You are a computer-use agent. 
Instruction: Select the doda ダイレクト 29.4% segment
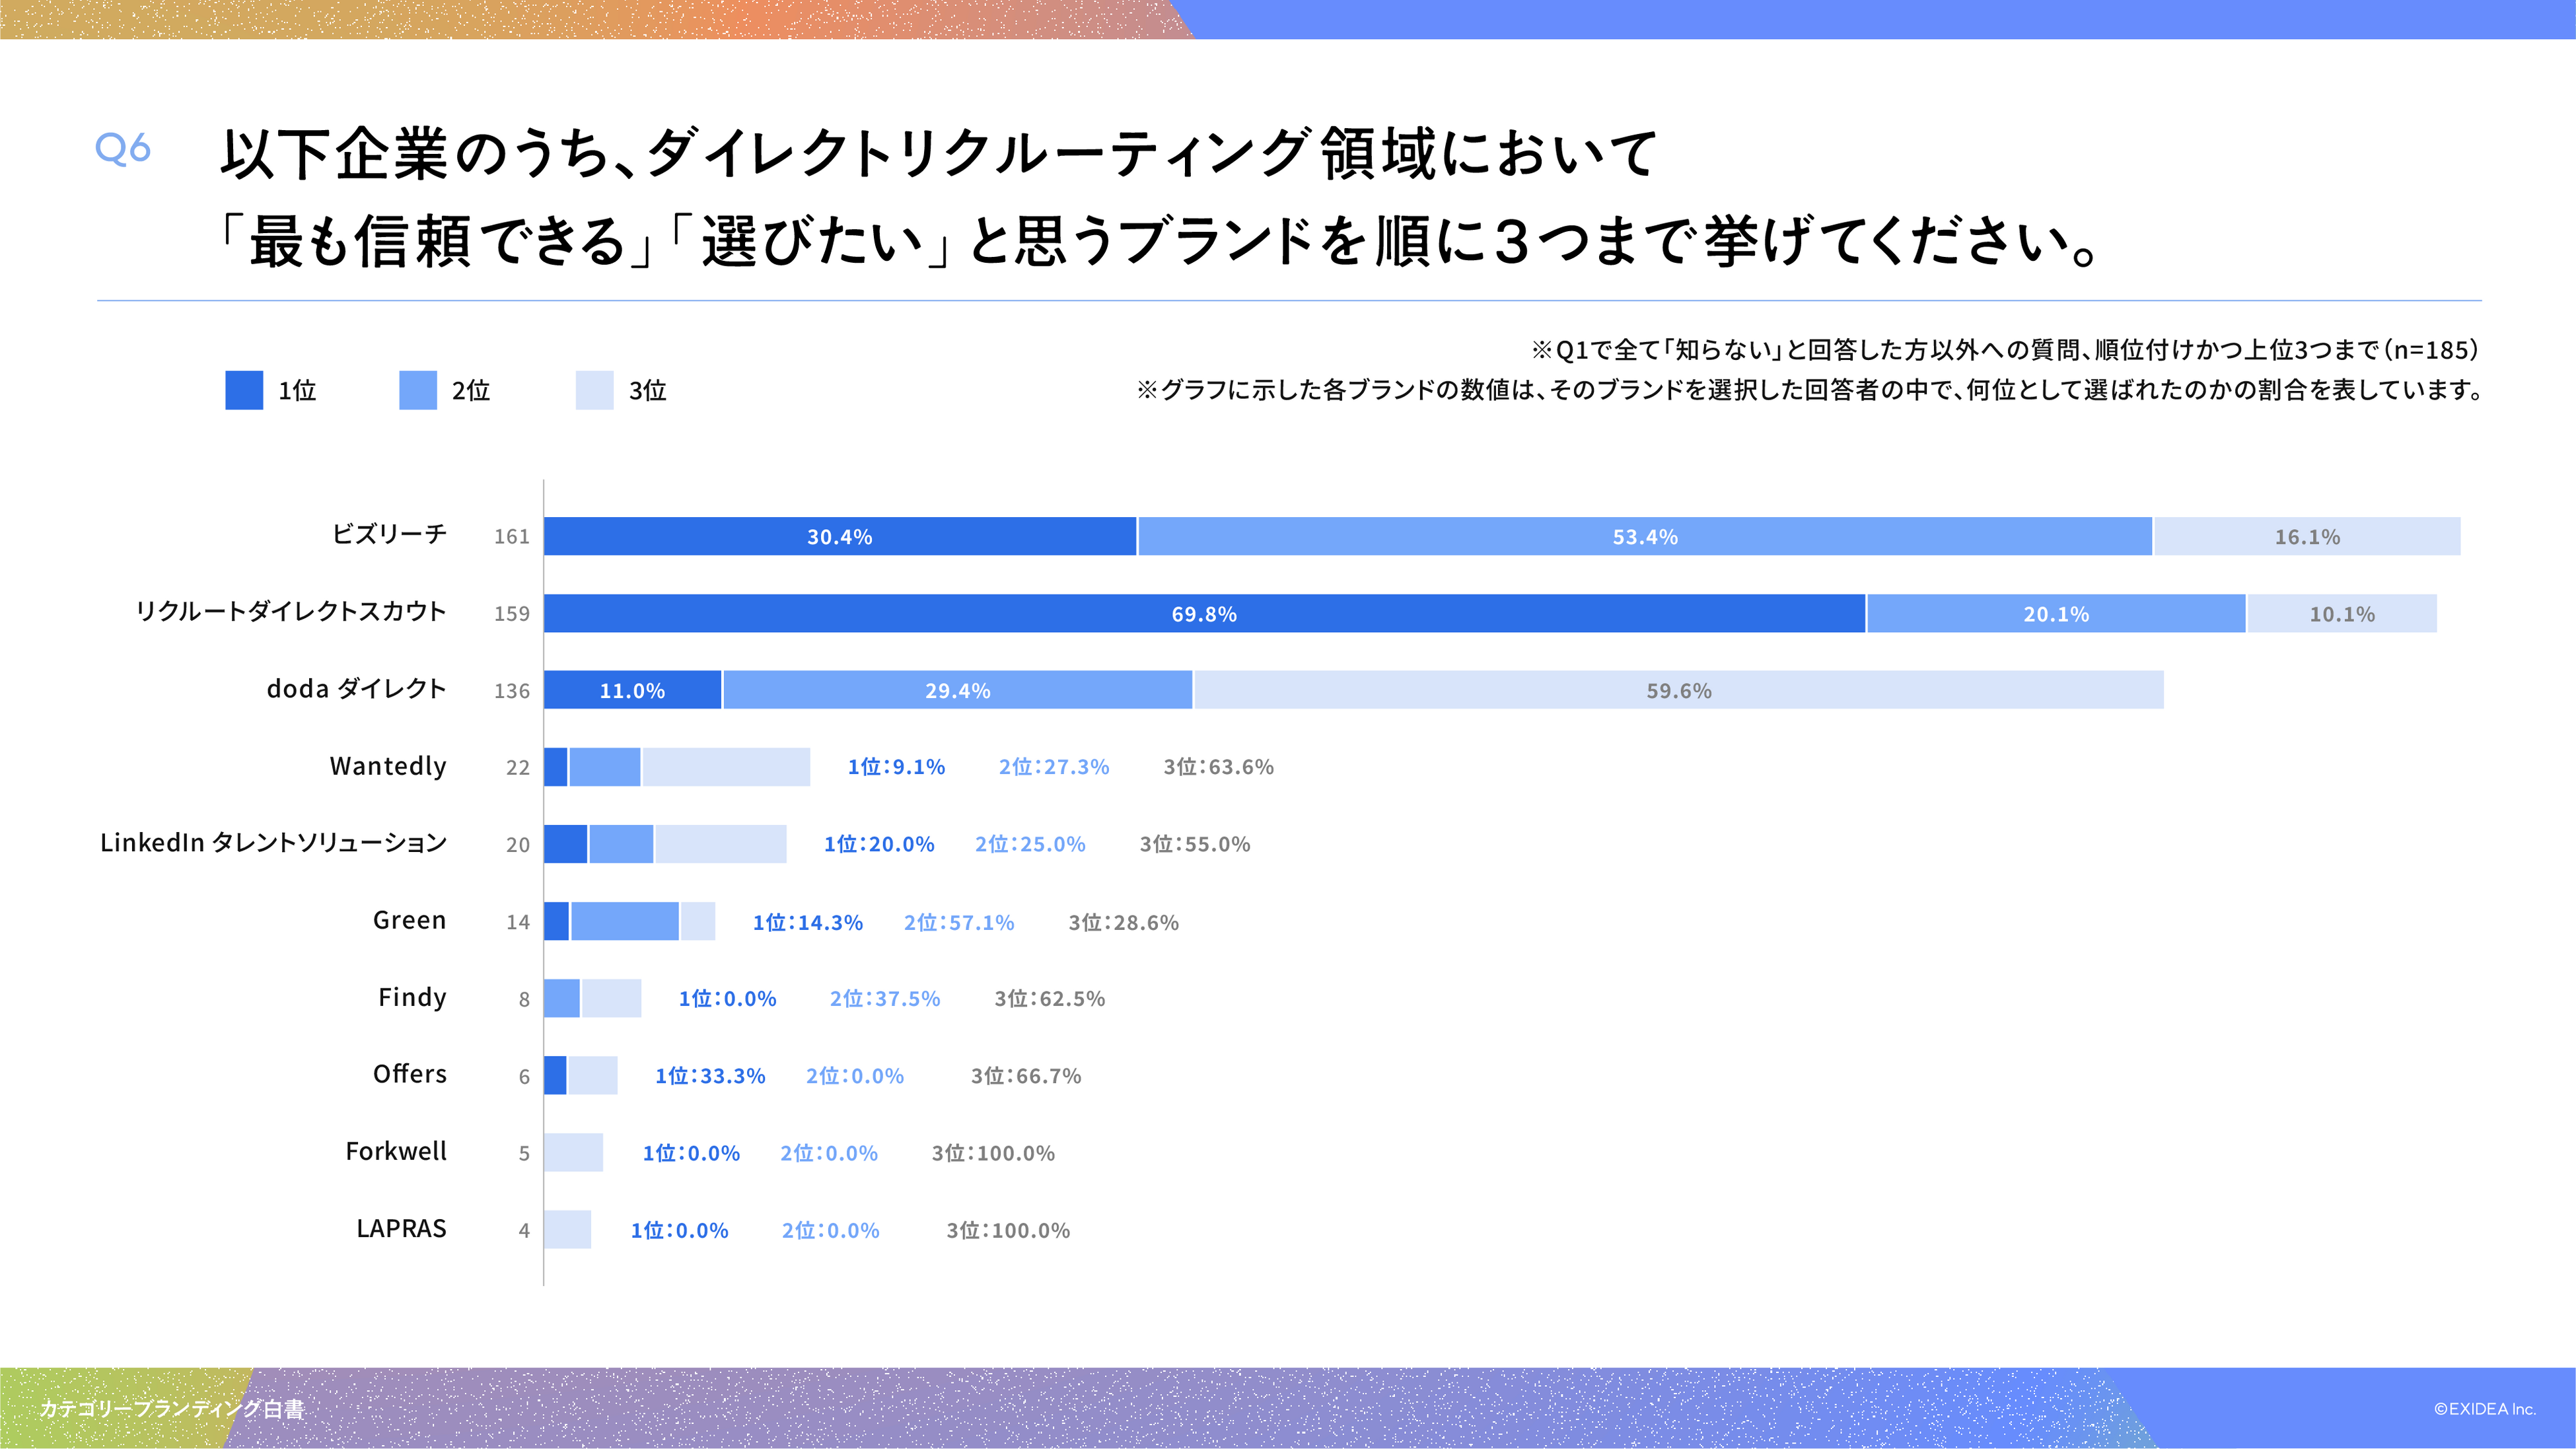click(x=957, y=691)
